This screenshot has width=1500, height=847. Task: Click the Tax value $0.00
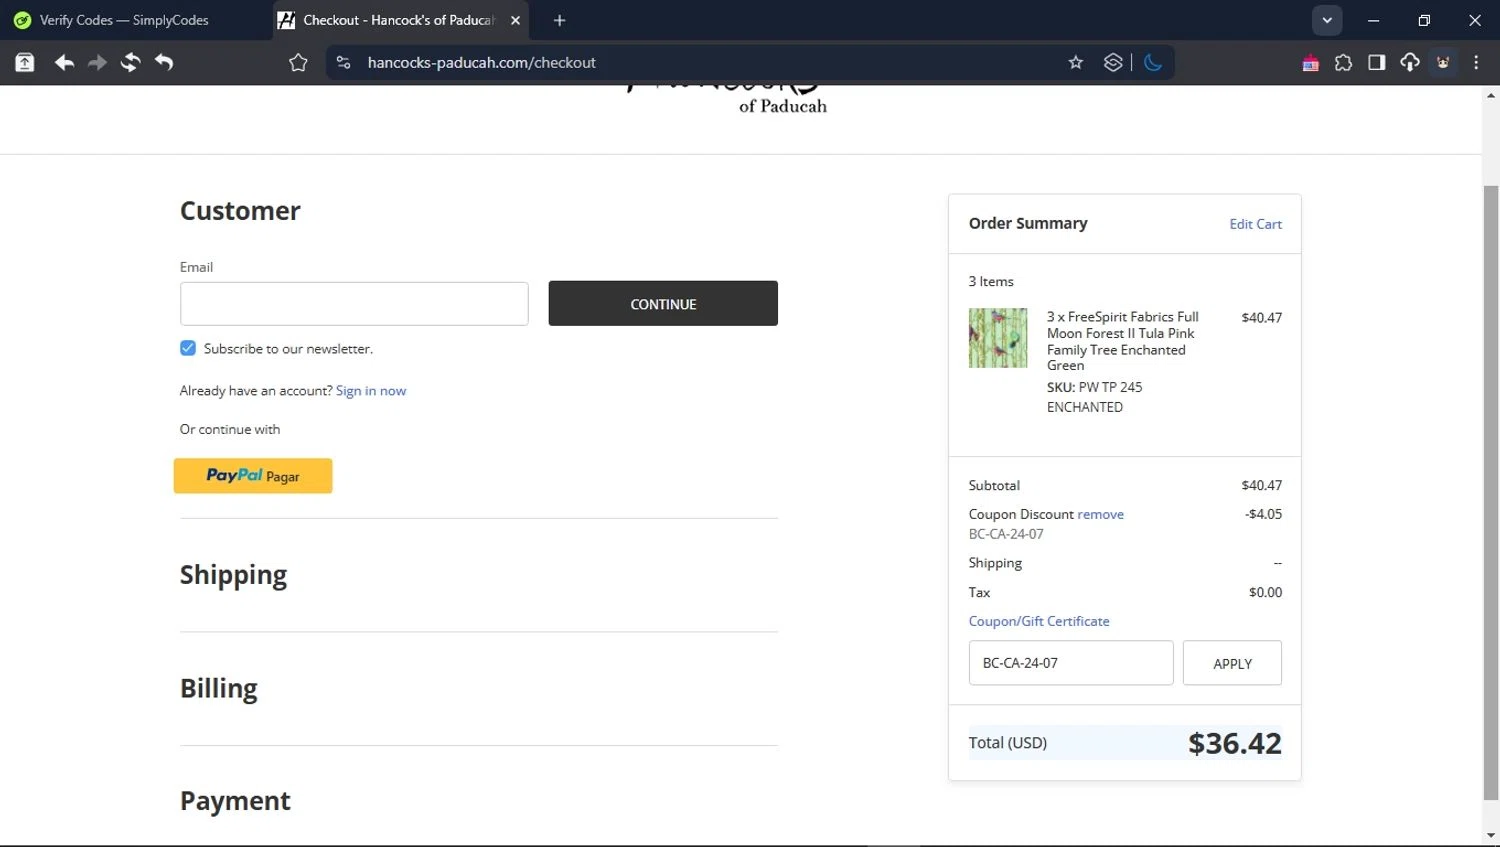(x=1265, y=592)
